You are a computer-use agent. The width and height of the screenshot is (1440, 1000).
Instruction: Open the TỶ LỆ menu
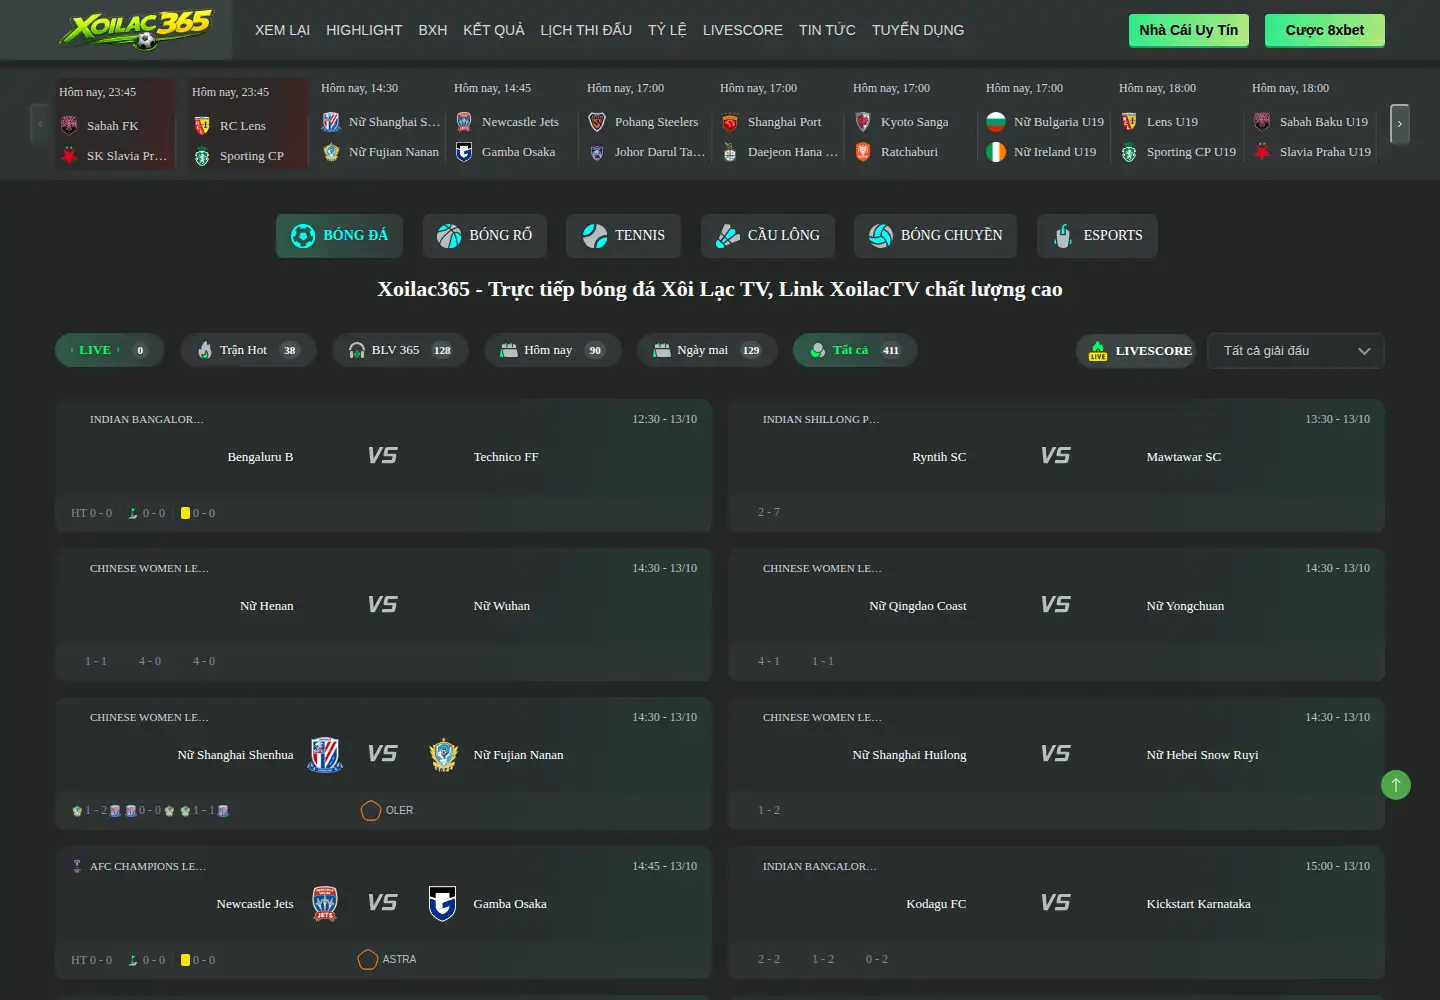pos(667,30)
